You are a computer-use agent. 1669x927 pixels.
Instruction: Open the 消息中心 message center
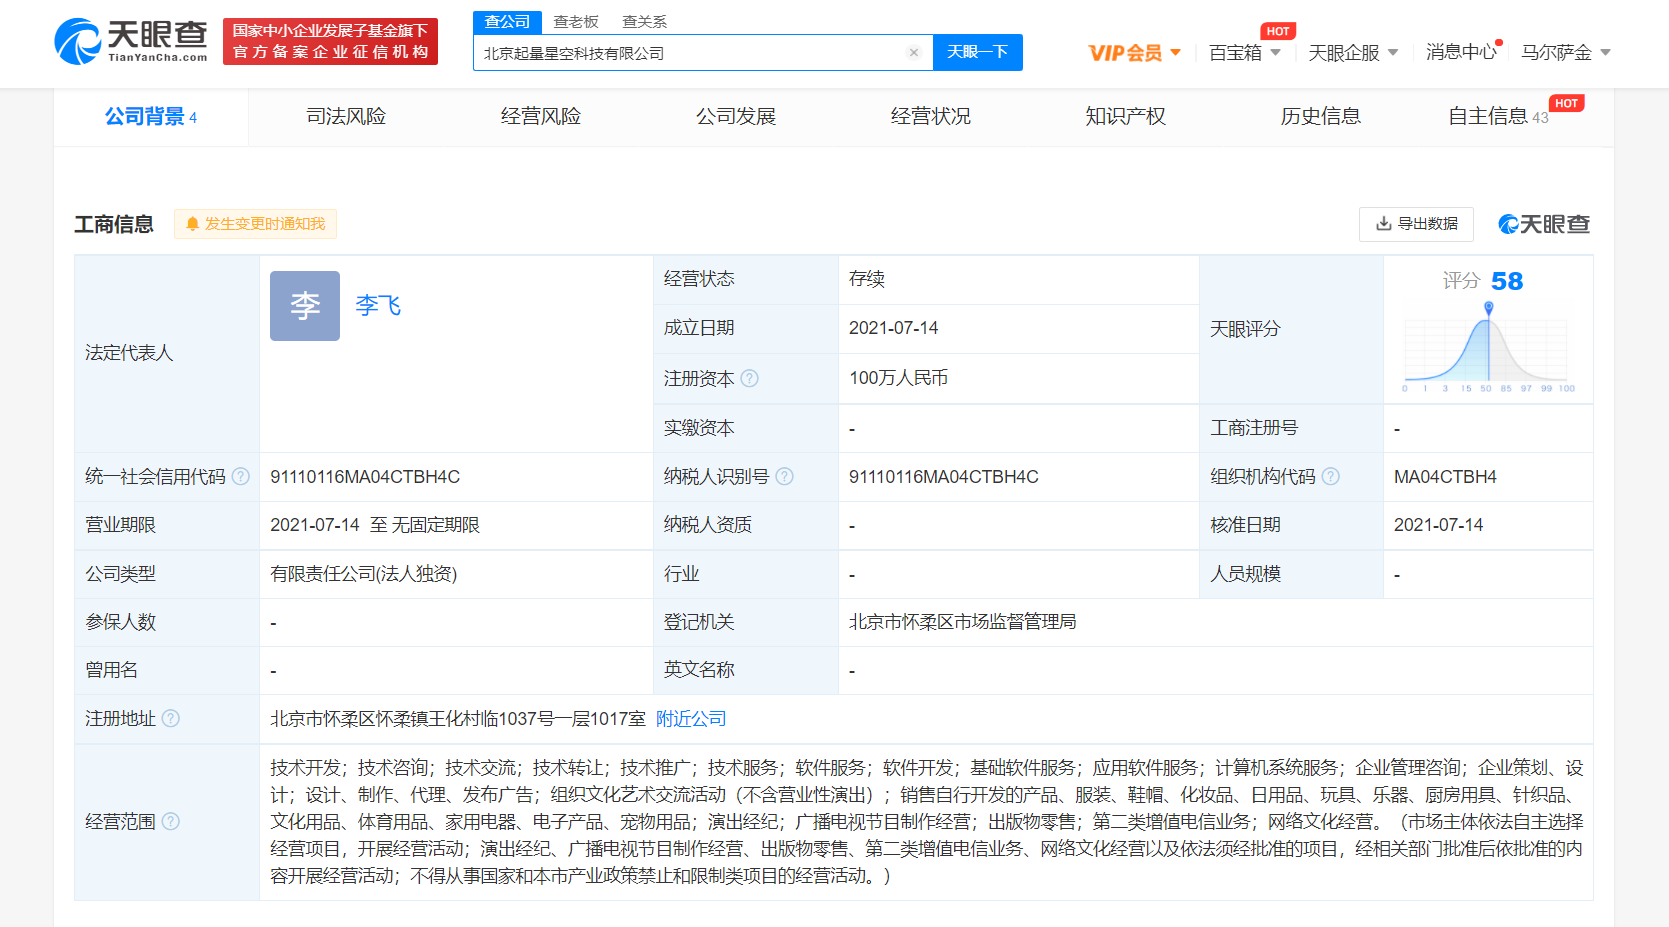click(1461, 52)
